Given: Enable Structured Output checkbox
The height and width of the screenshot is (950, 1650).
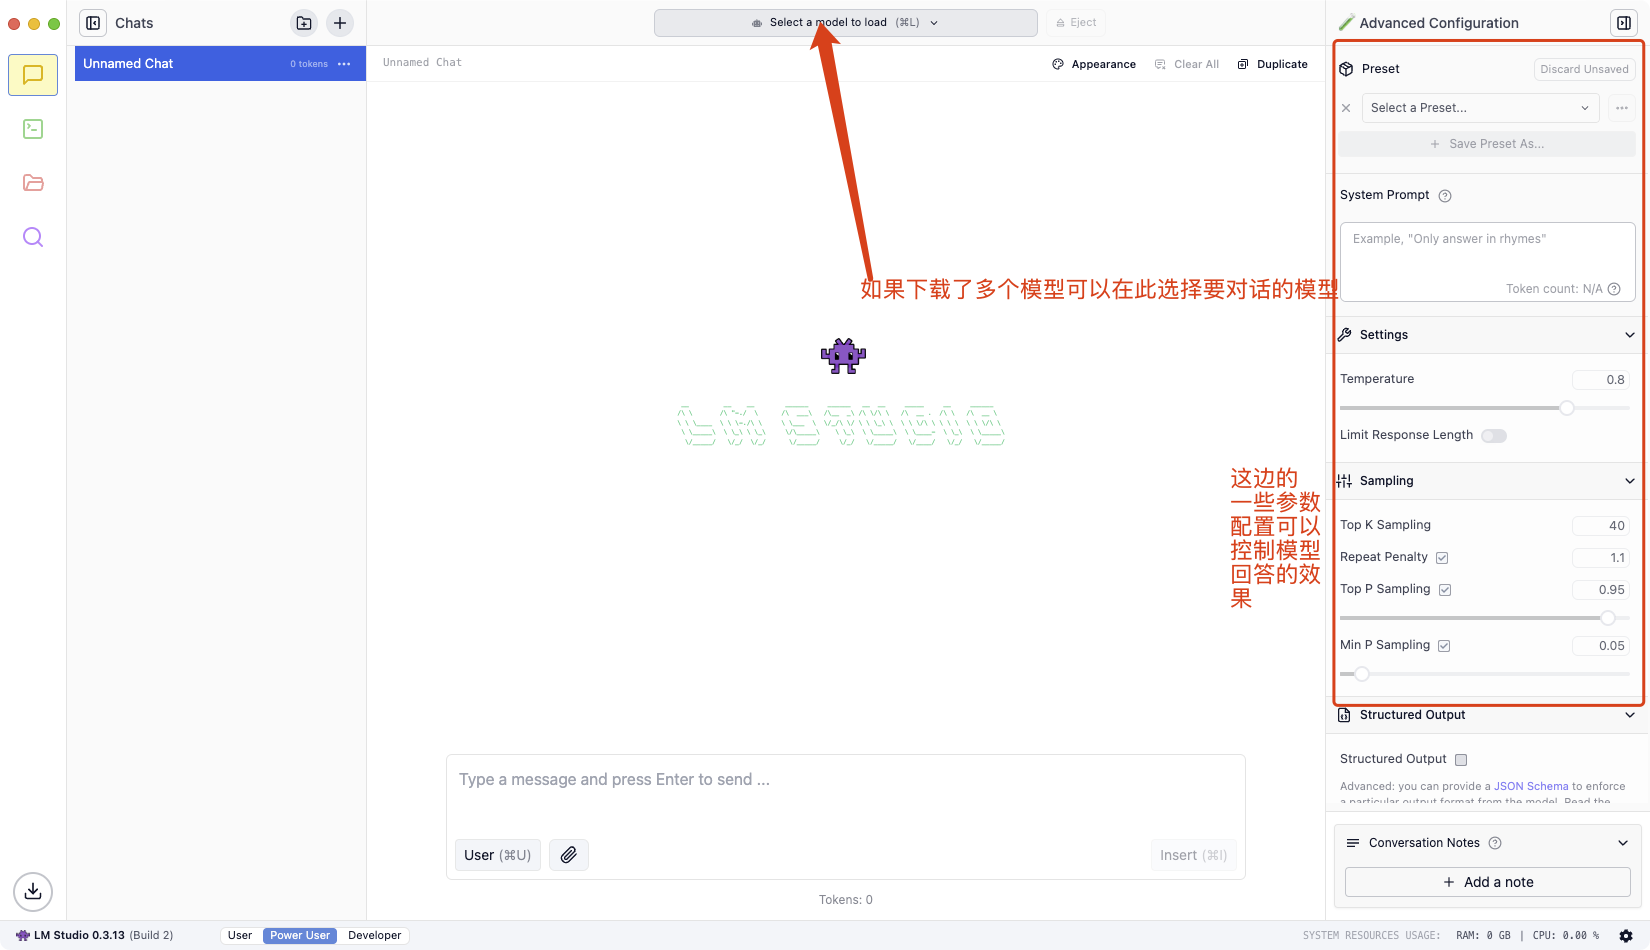Looking at the screenshot, I should coord(1461,760).
